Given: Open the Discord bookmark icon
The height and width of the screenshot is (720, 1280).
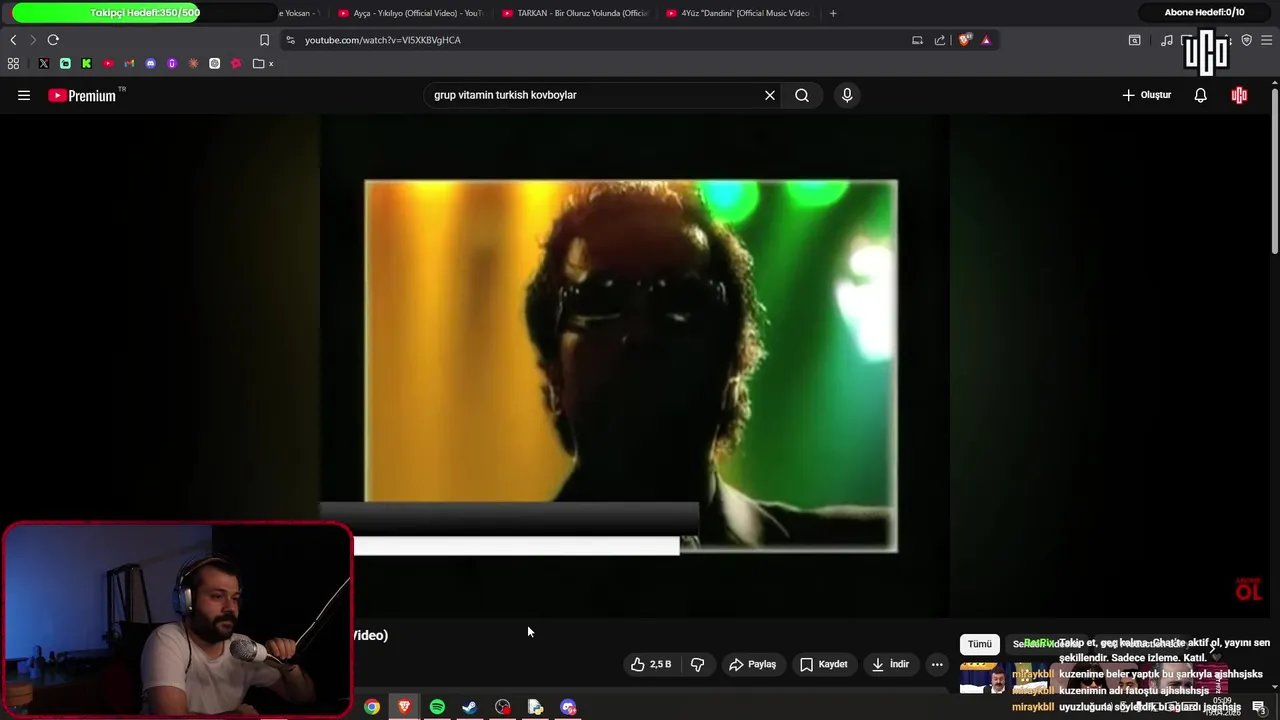Looking at the screenshot, I should point(151,63).
